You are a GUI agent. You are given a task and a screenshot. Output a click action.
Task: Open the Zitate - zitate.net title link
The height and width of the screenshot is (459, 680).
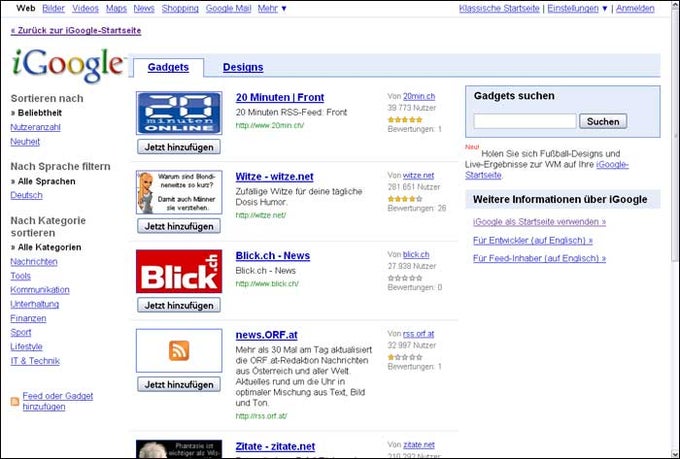tap(275, 446)
